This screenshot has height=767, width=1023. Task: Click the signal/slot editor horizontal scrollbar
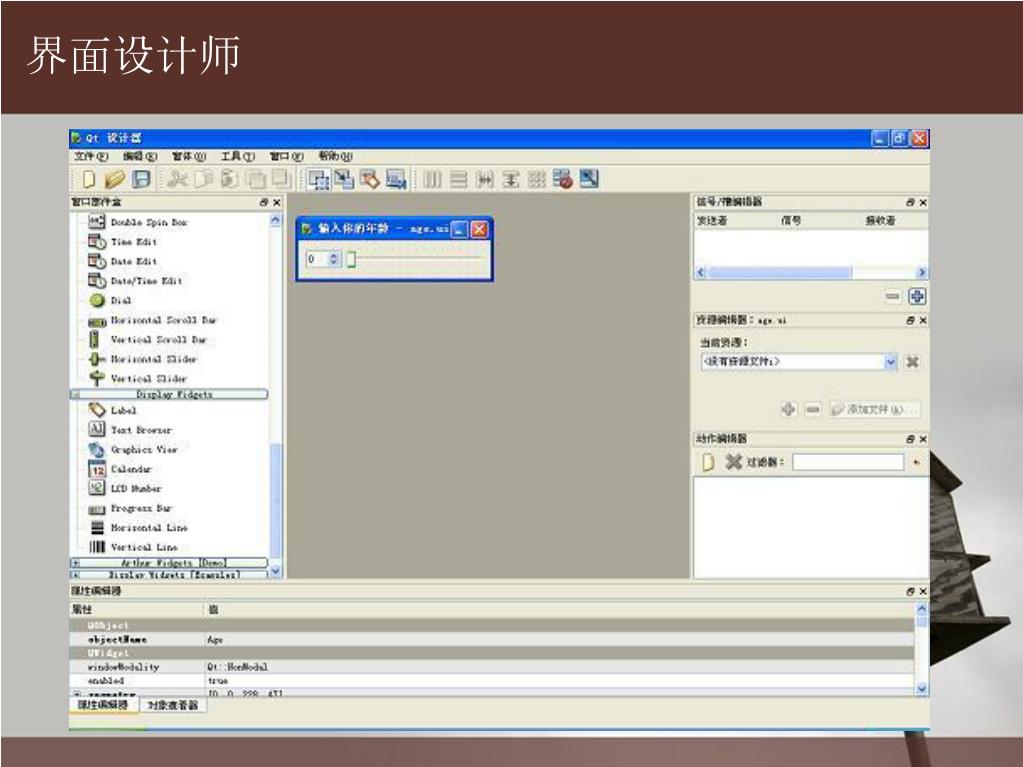tap(811, 273)
